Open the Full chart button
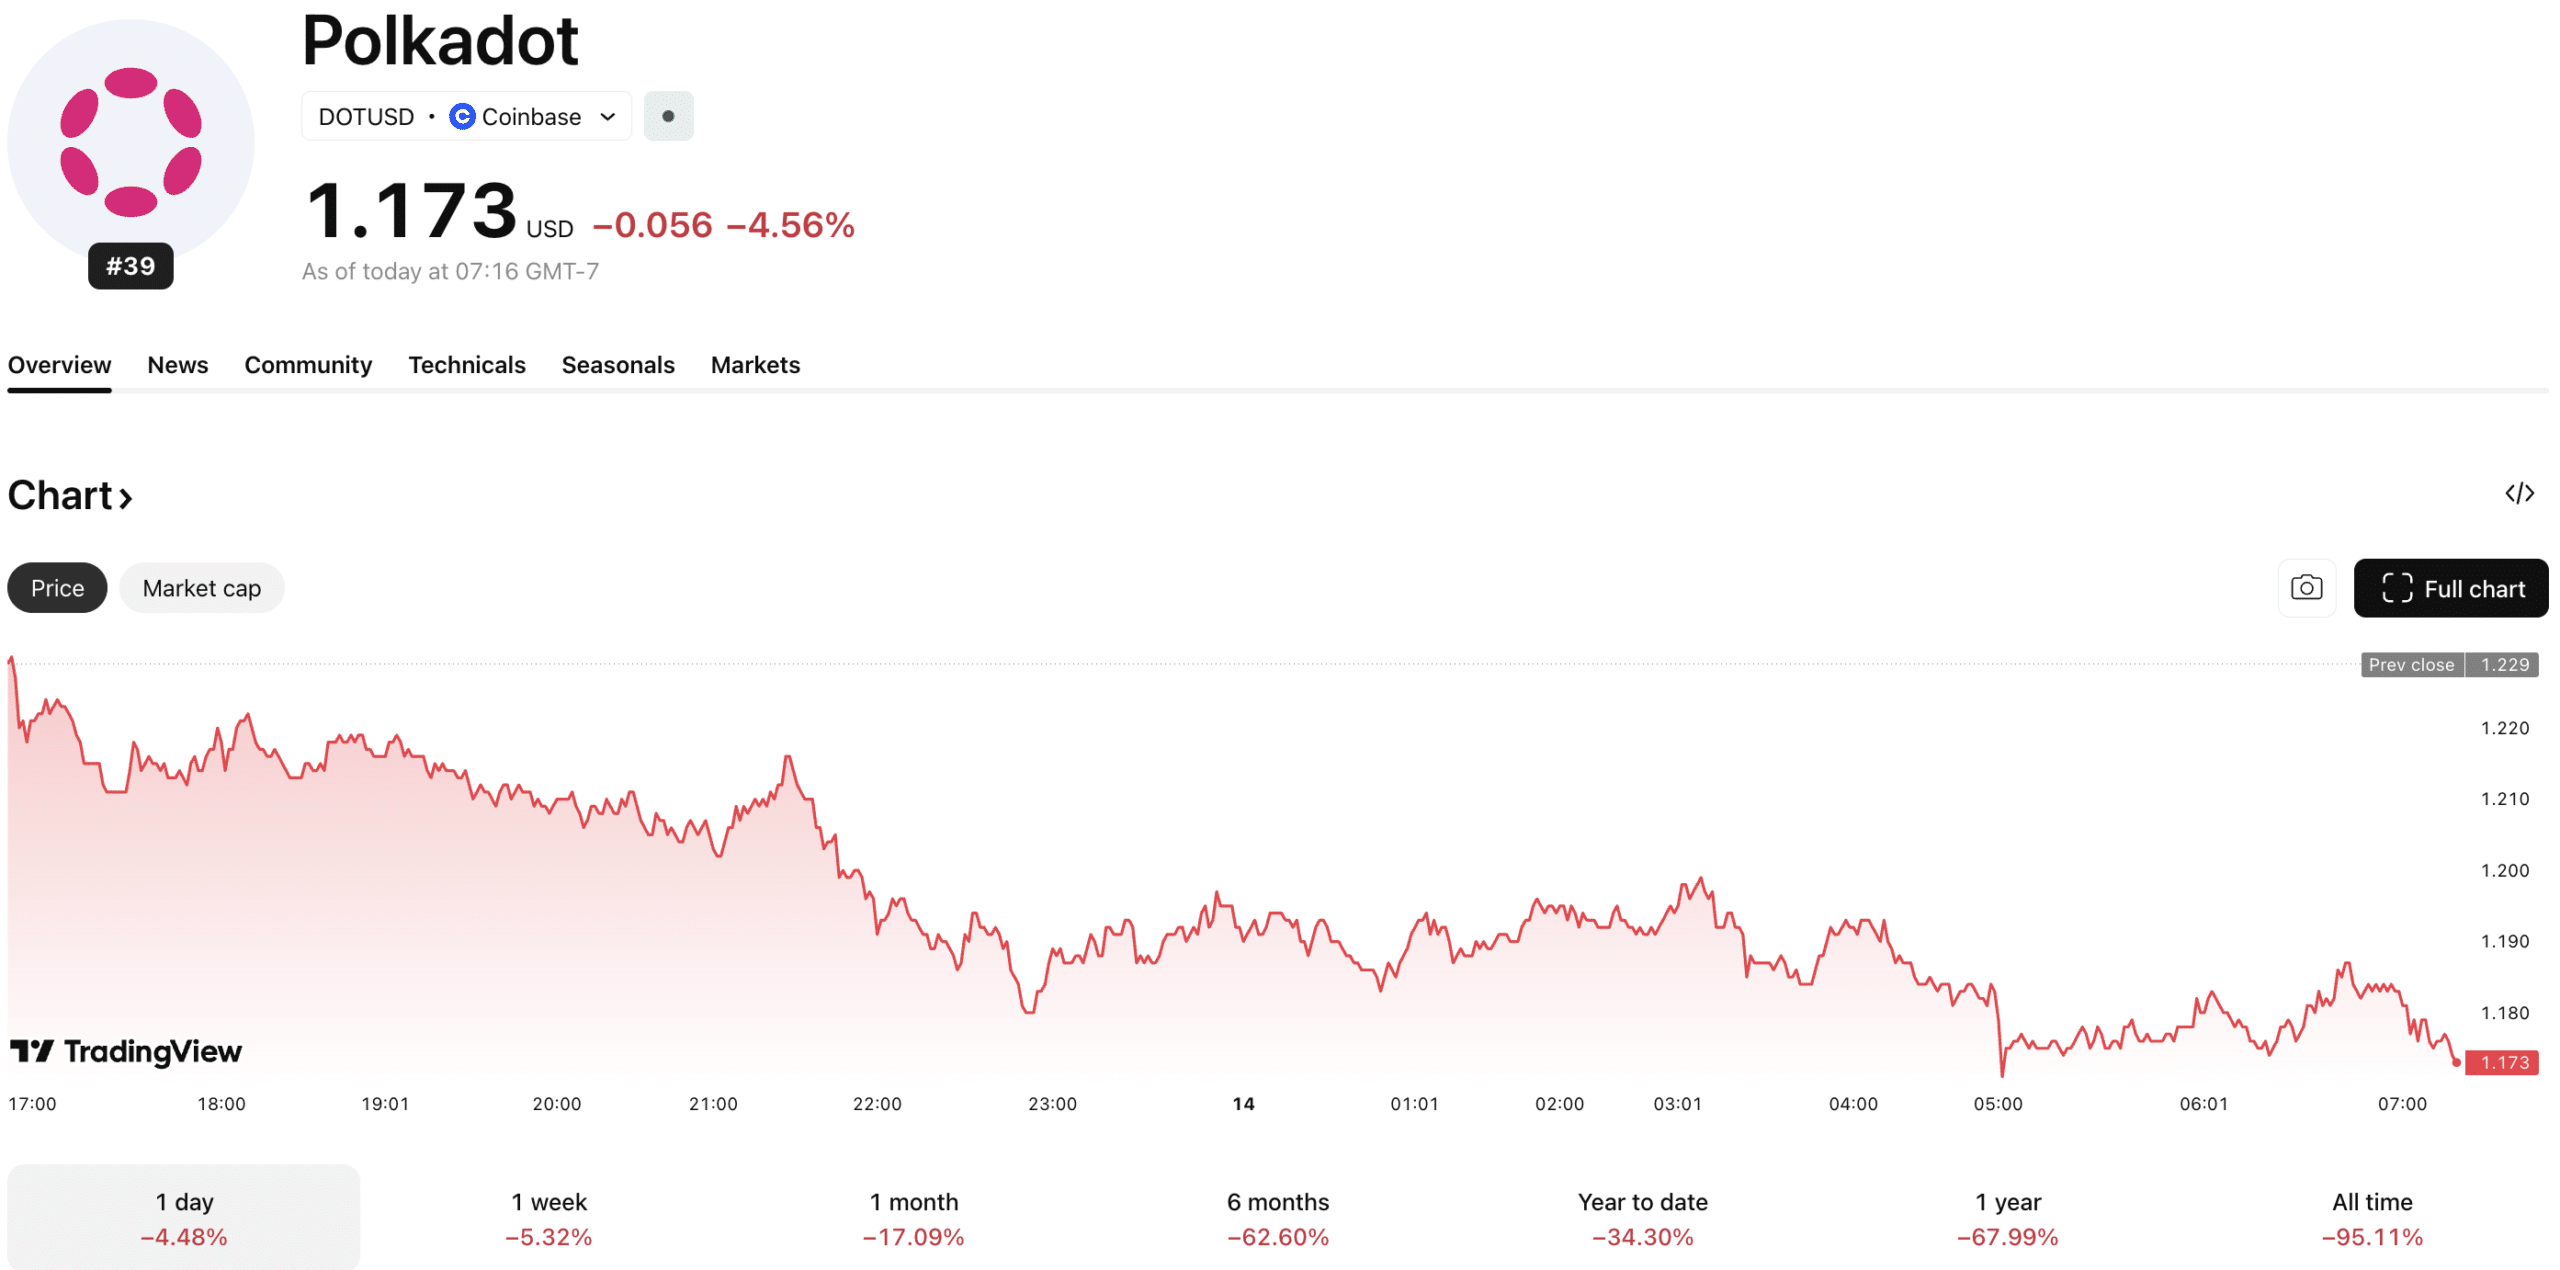Screen dimensions: 2560x1270 coord(2450,589)
